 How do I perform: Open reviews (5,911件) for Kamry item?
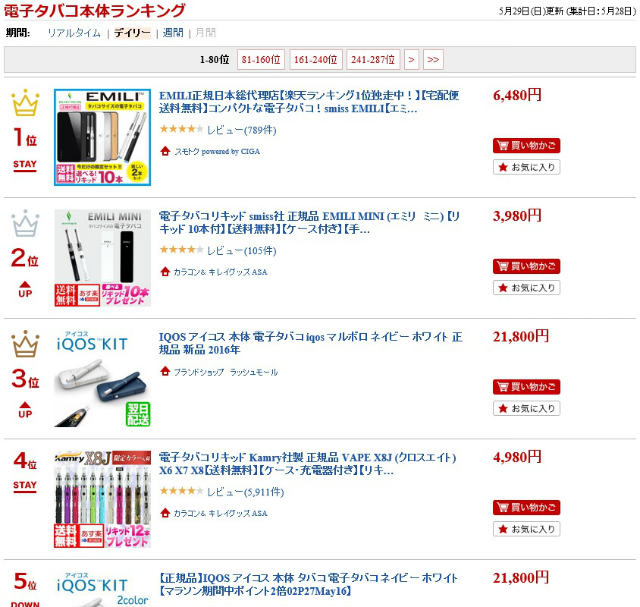pyautogui.click(x=245, y=492)
